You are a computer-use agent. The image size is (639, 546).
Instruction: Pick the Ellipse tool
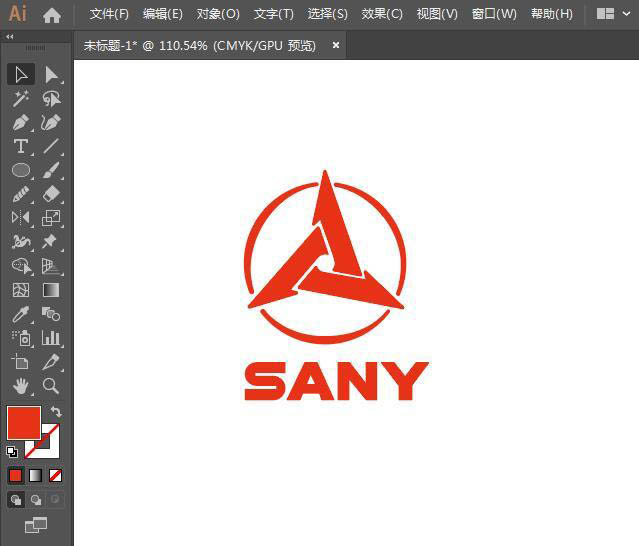coord(21,170)
